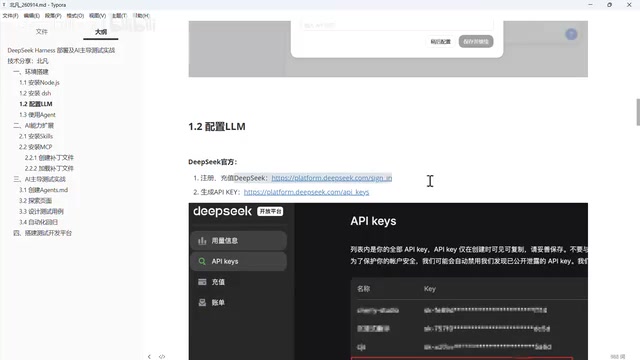Switch sidebar to the 大纲 tab

point(101,32)
